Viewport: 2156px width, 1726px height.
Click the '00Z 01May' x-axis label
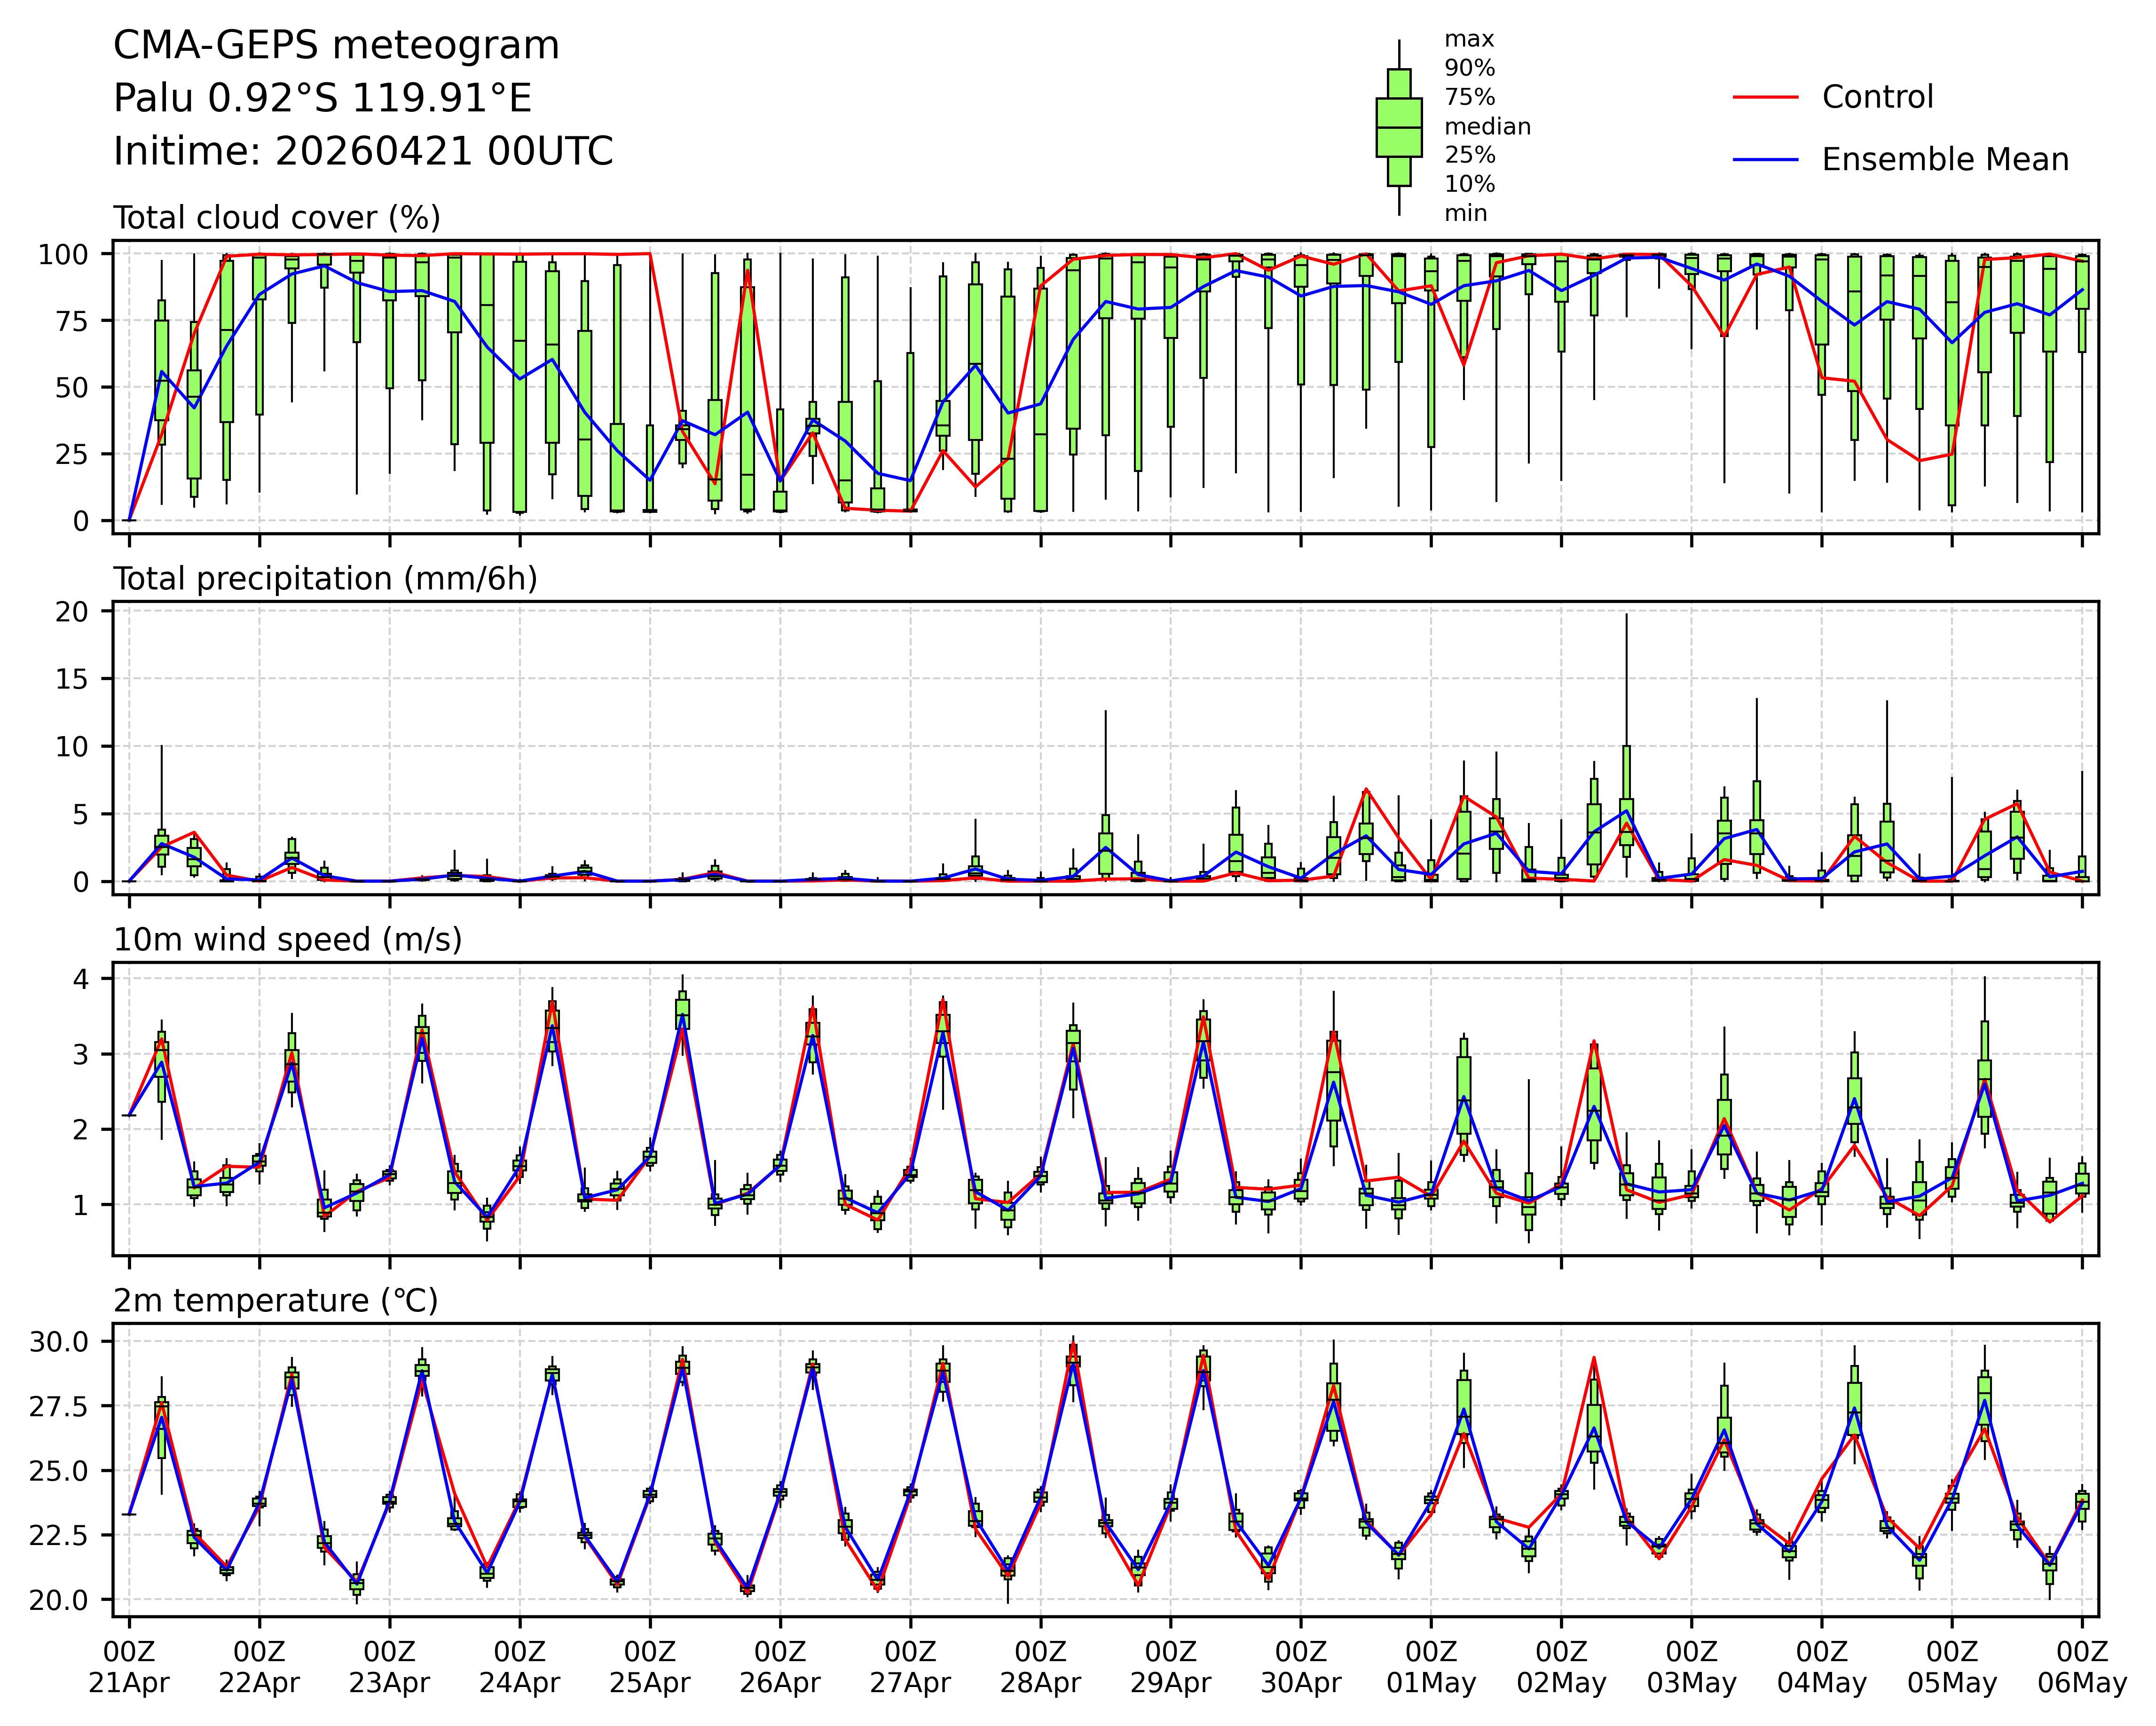pos(1430,1666)
